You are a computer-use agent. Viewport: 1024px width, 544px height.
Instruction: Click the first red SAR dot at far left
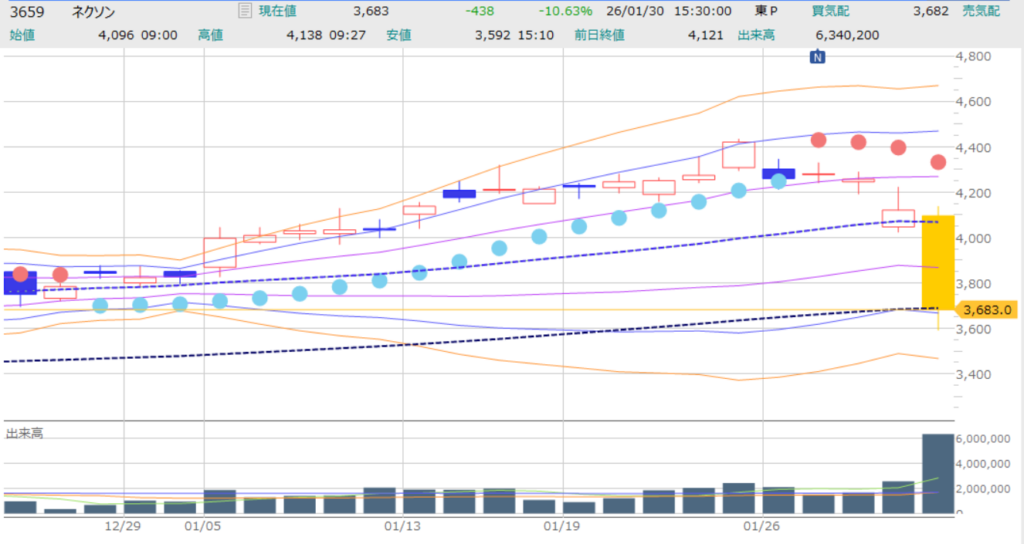(20, 274)
